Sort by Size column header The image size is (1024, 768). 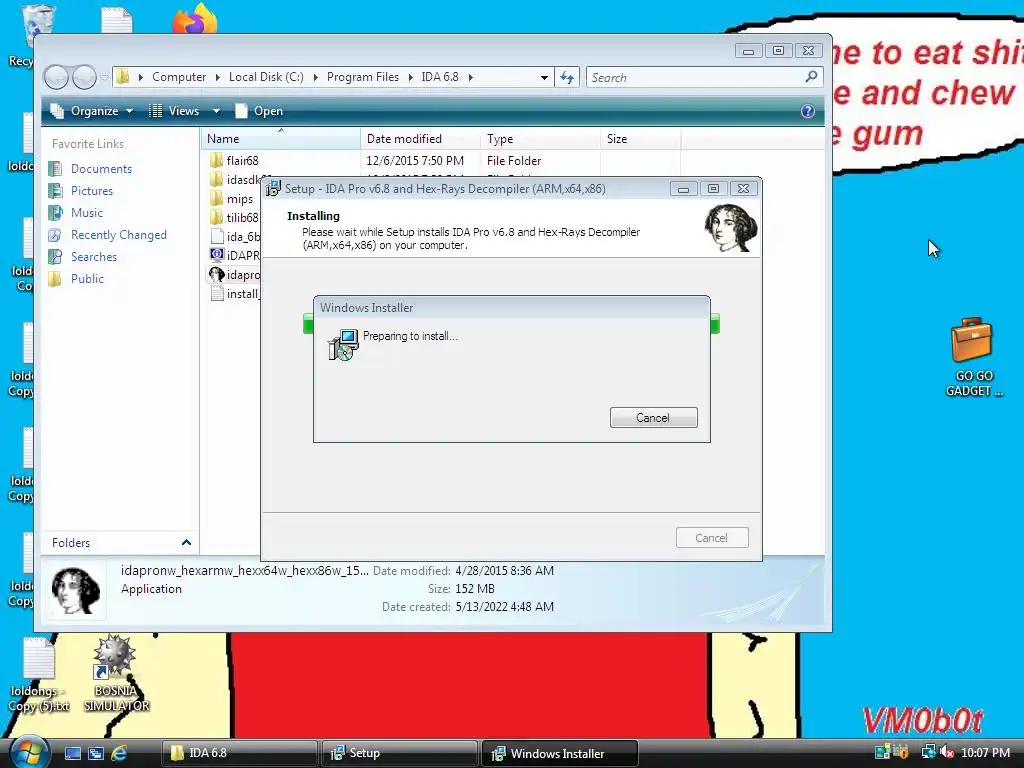641,138
